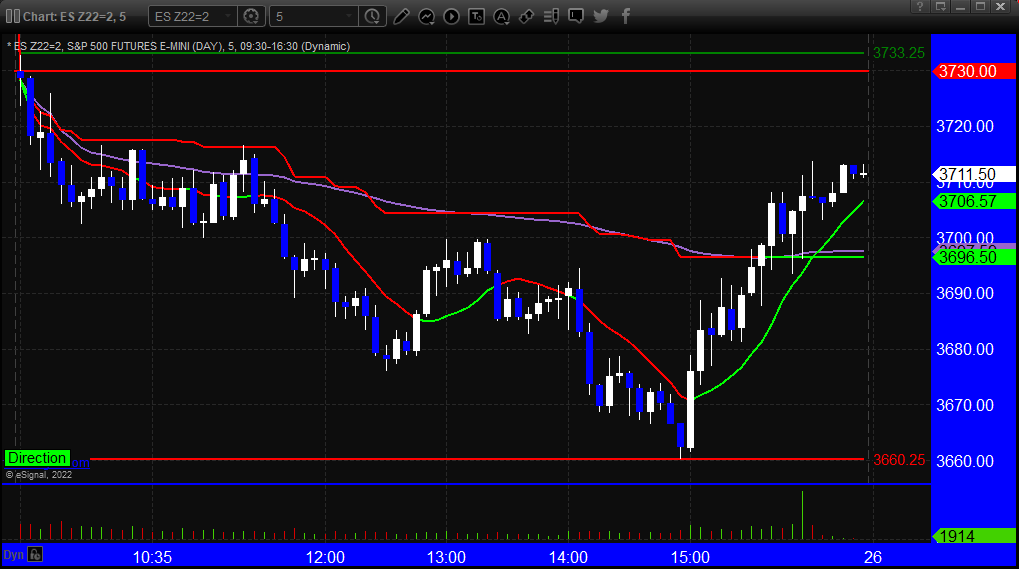Viewport: 1019px width, 569px height.
Task: Open the interval dropdown showing 5
Action: (x=314, y=16)
